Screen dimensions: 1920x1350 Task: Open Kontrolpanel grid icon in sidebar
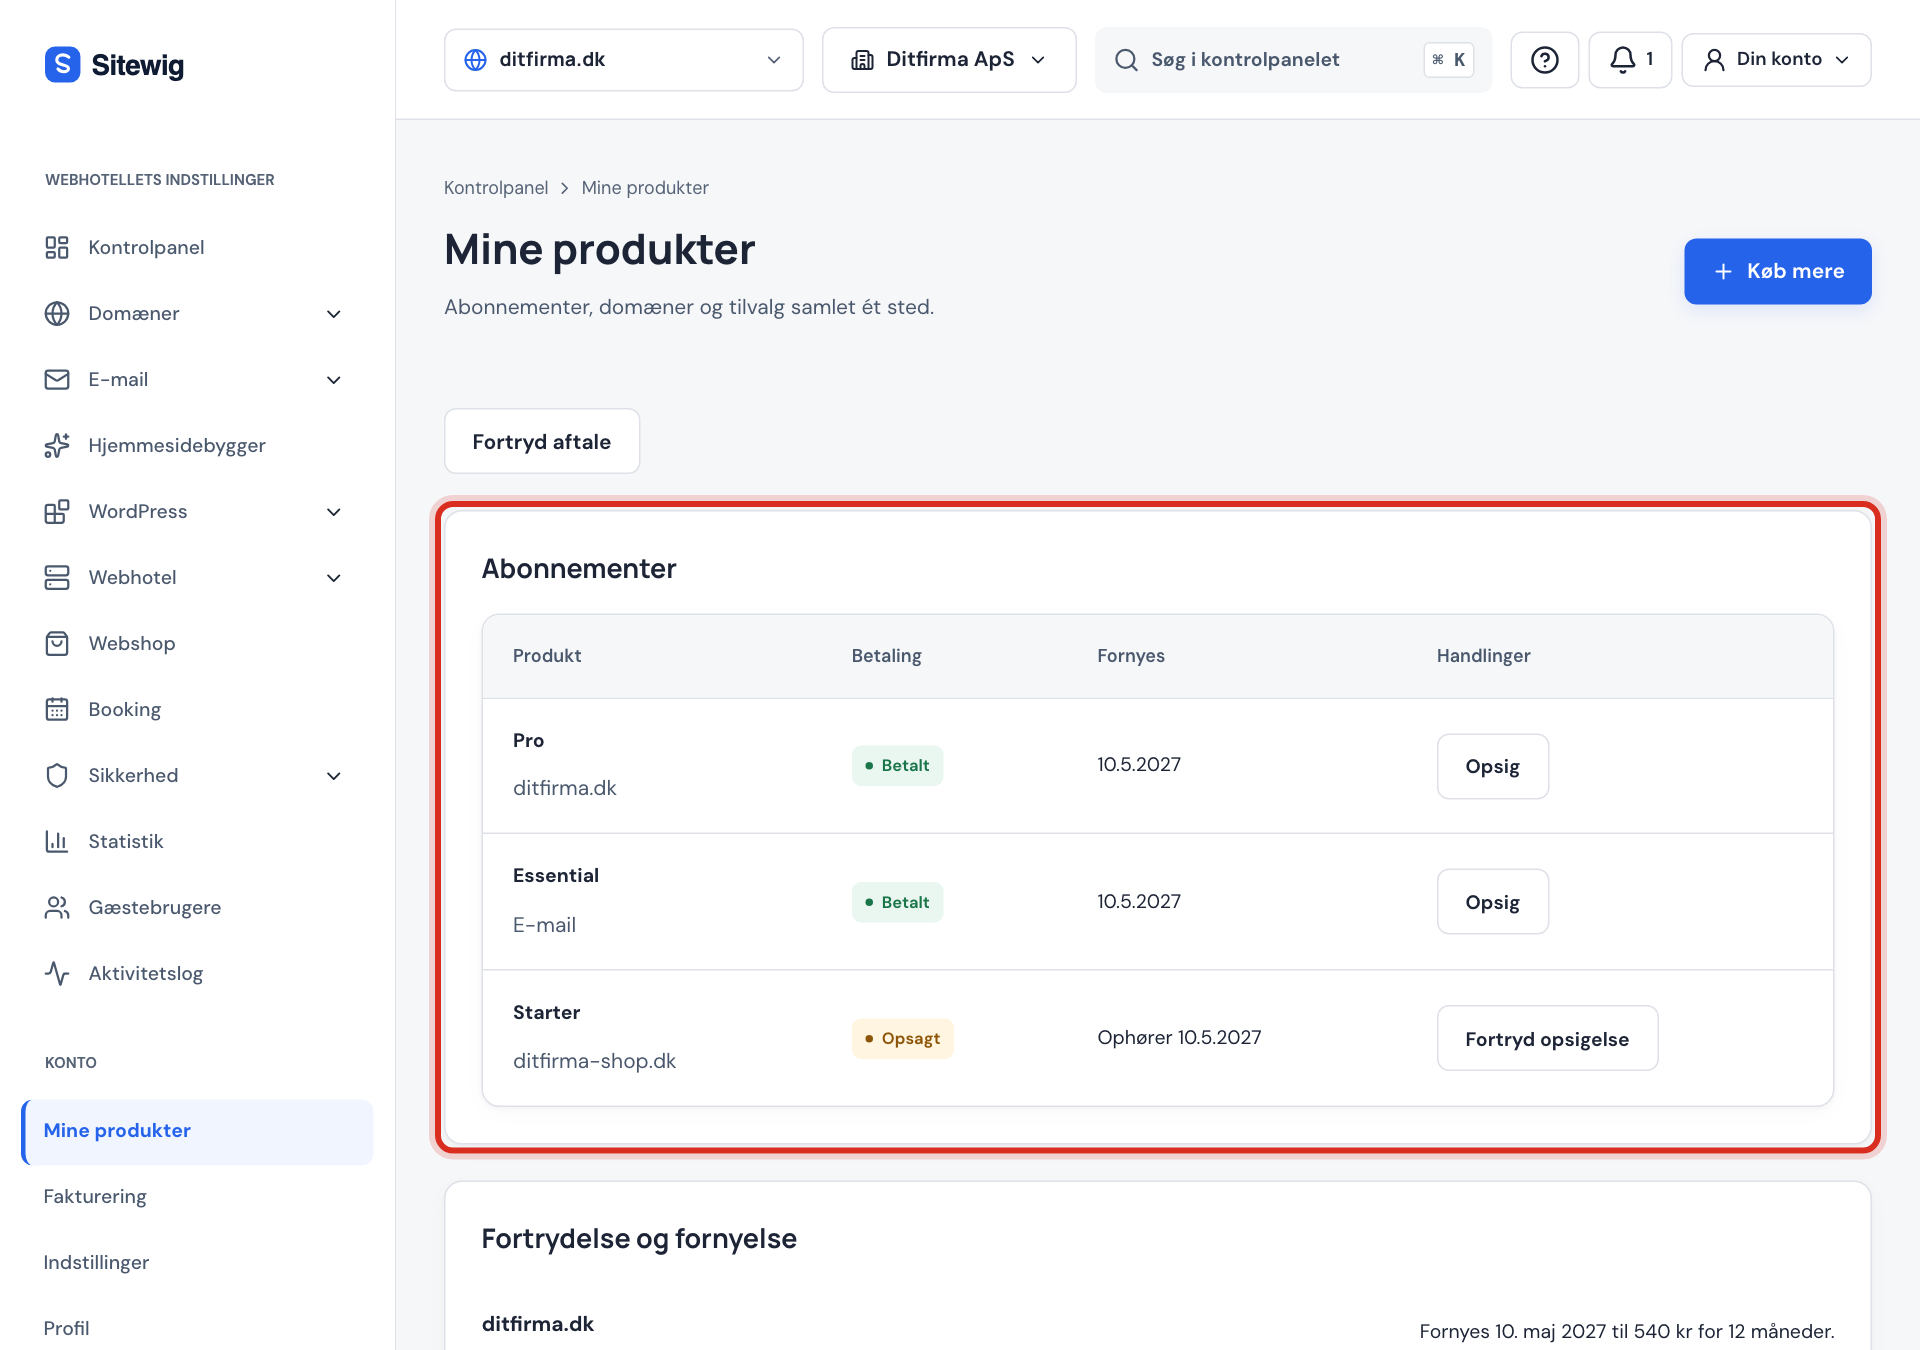(57, 247)
